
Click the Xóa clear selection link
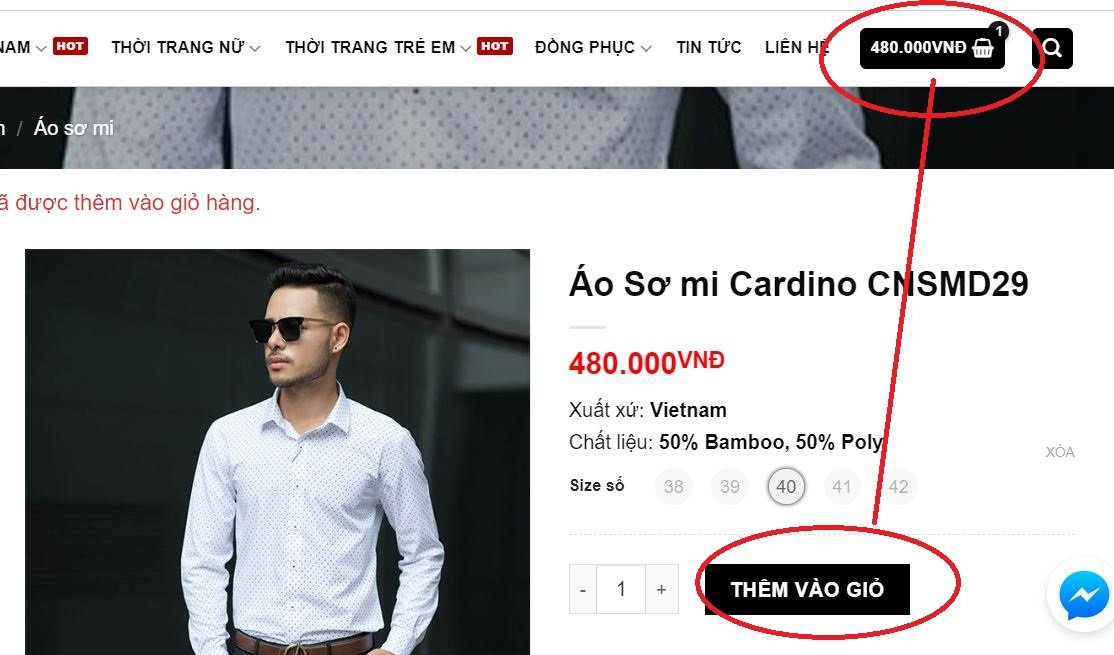click(x=1059, y=452)
